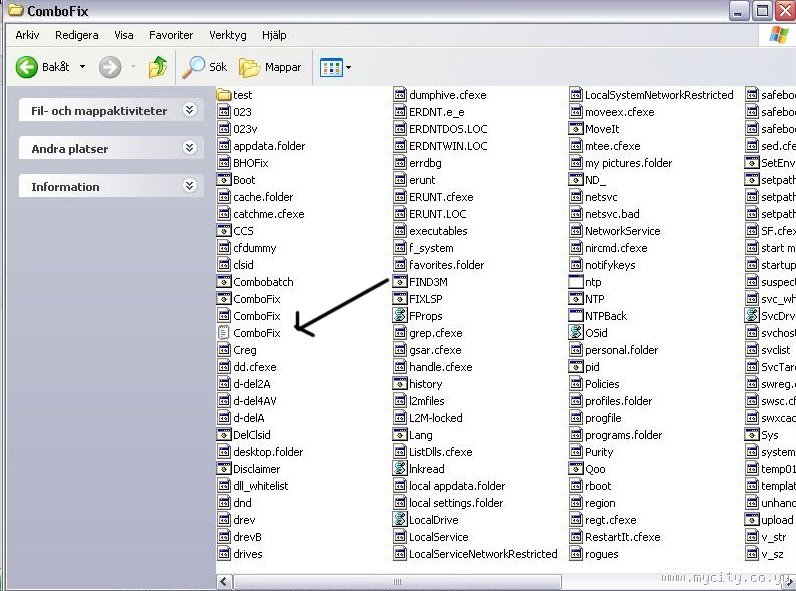Select the file named my pictures.folder

(621, 163)
